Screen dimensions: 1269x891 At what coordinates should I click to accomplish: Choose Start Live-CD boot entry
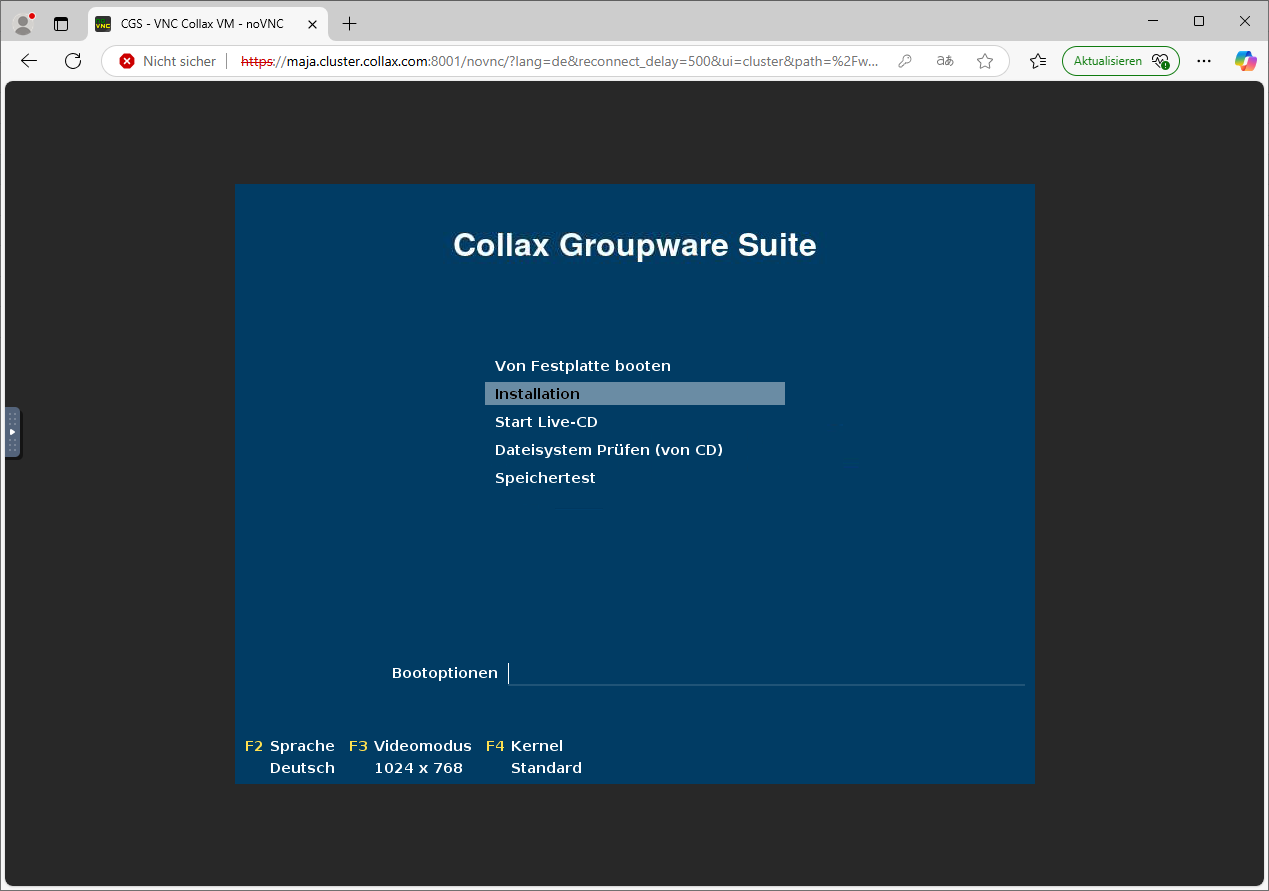(x=546, y=422)
